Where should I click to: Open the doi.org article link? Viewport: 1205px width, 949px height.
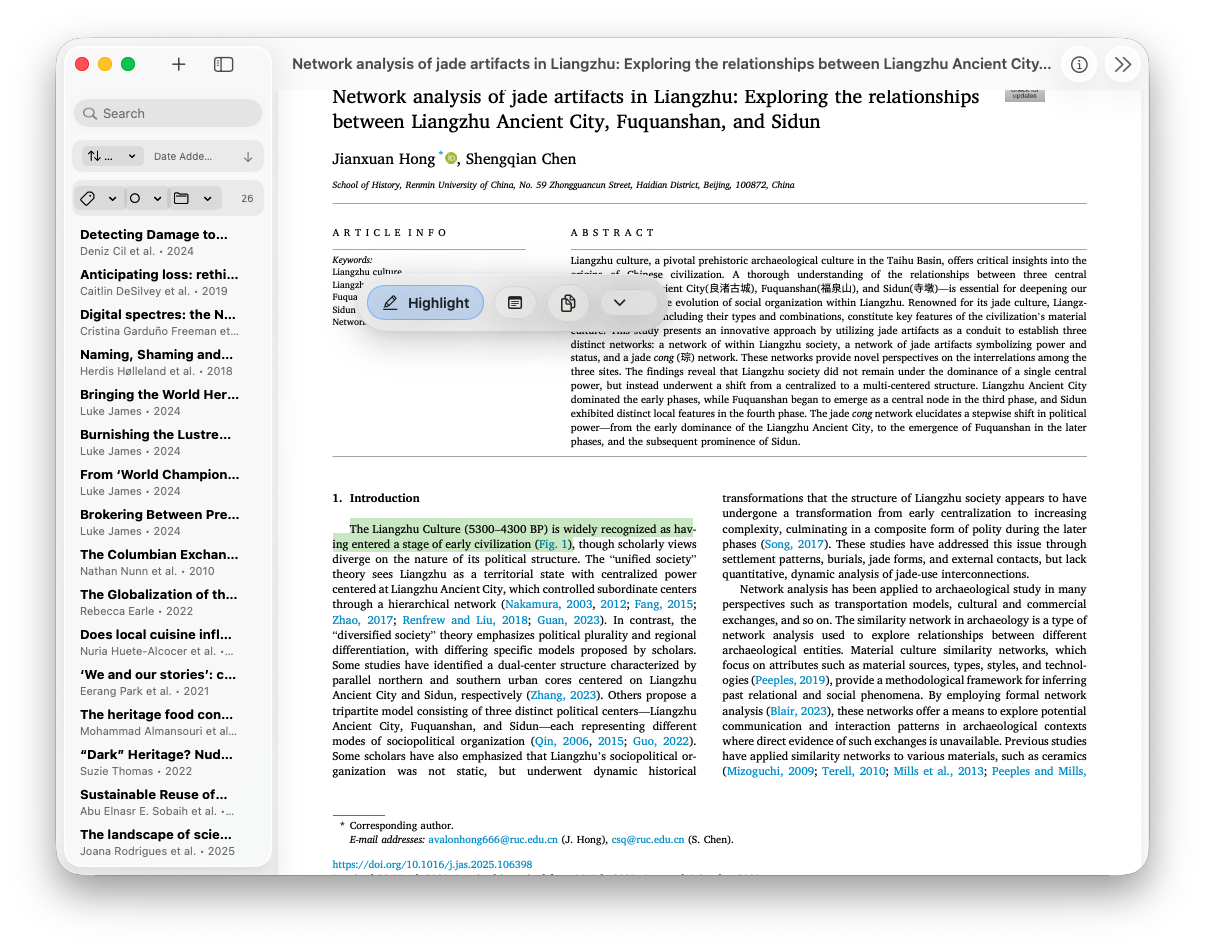(432, 864)
